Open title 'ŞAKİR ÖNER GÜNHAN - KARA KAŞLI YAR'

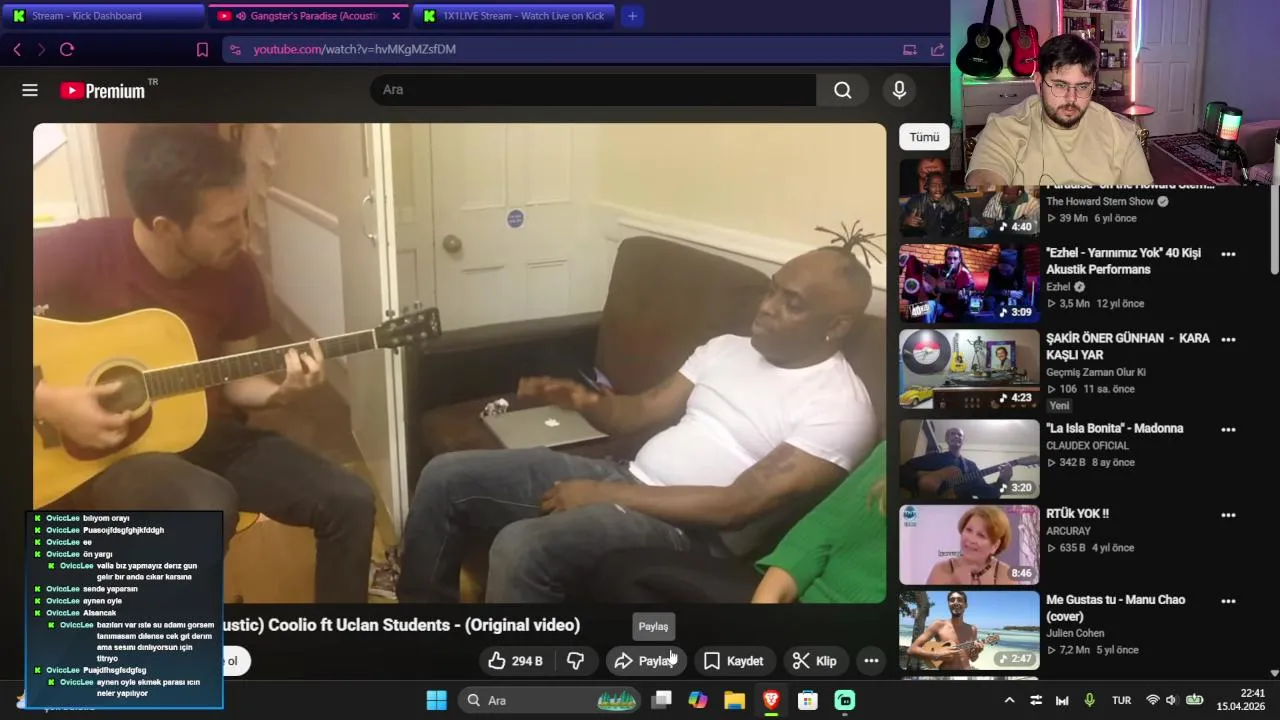(1128, 347)
